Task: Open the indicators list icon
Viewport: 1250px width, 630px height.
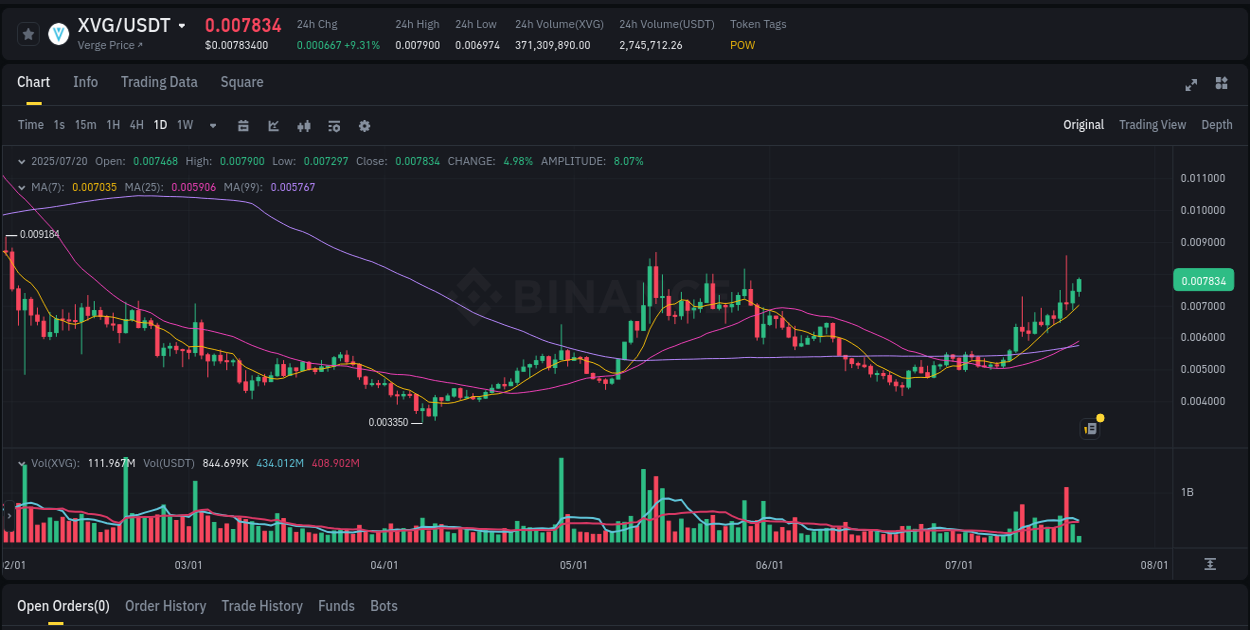Action: point(334,125)
